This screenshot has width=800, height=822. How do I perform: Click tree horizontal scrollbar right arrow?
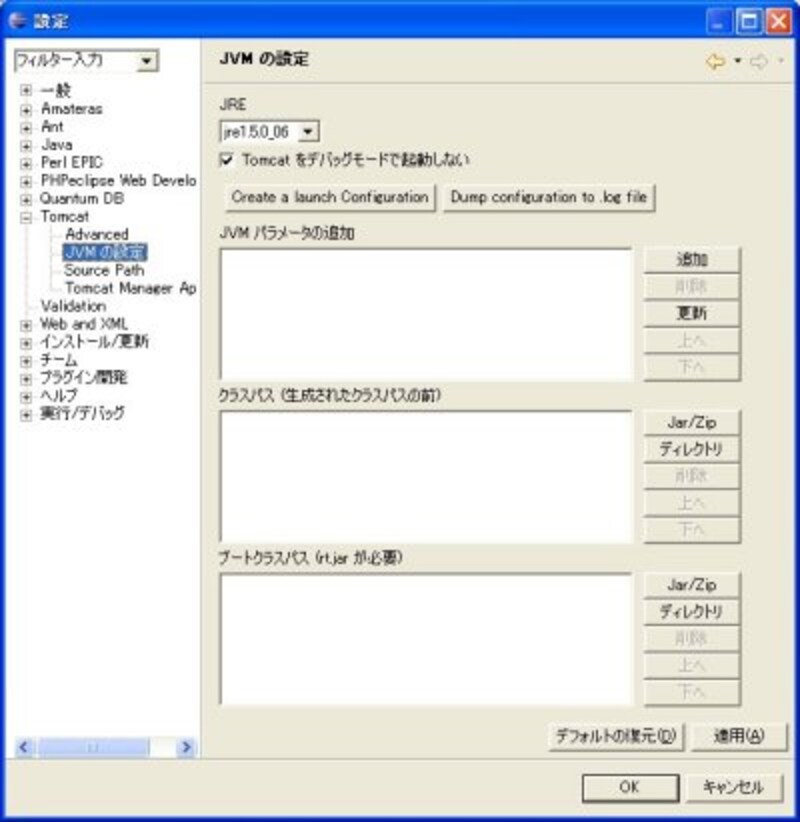(186, 747)
